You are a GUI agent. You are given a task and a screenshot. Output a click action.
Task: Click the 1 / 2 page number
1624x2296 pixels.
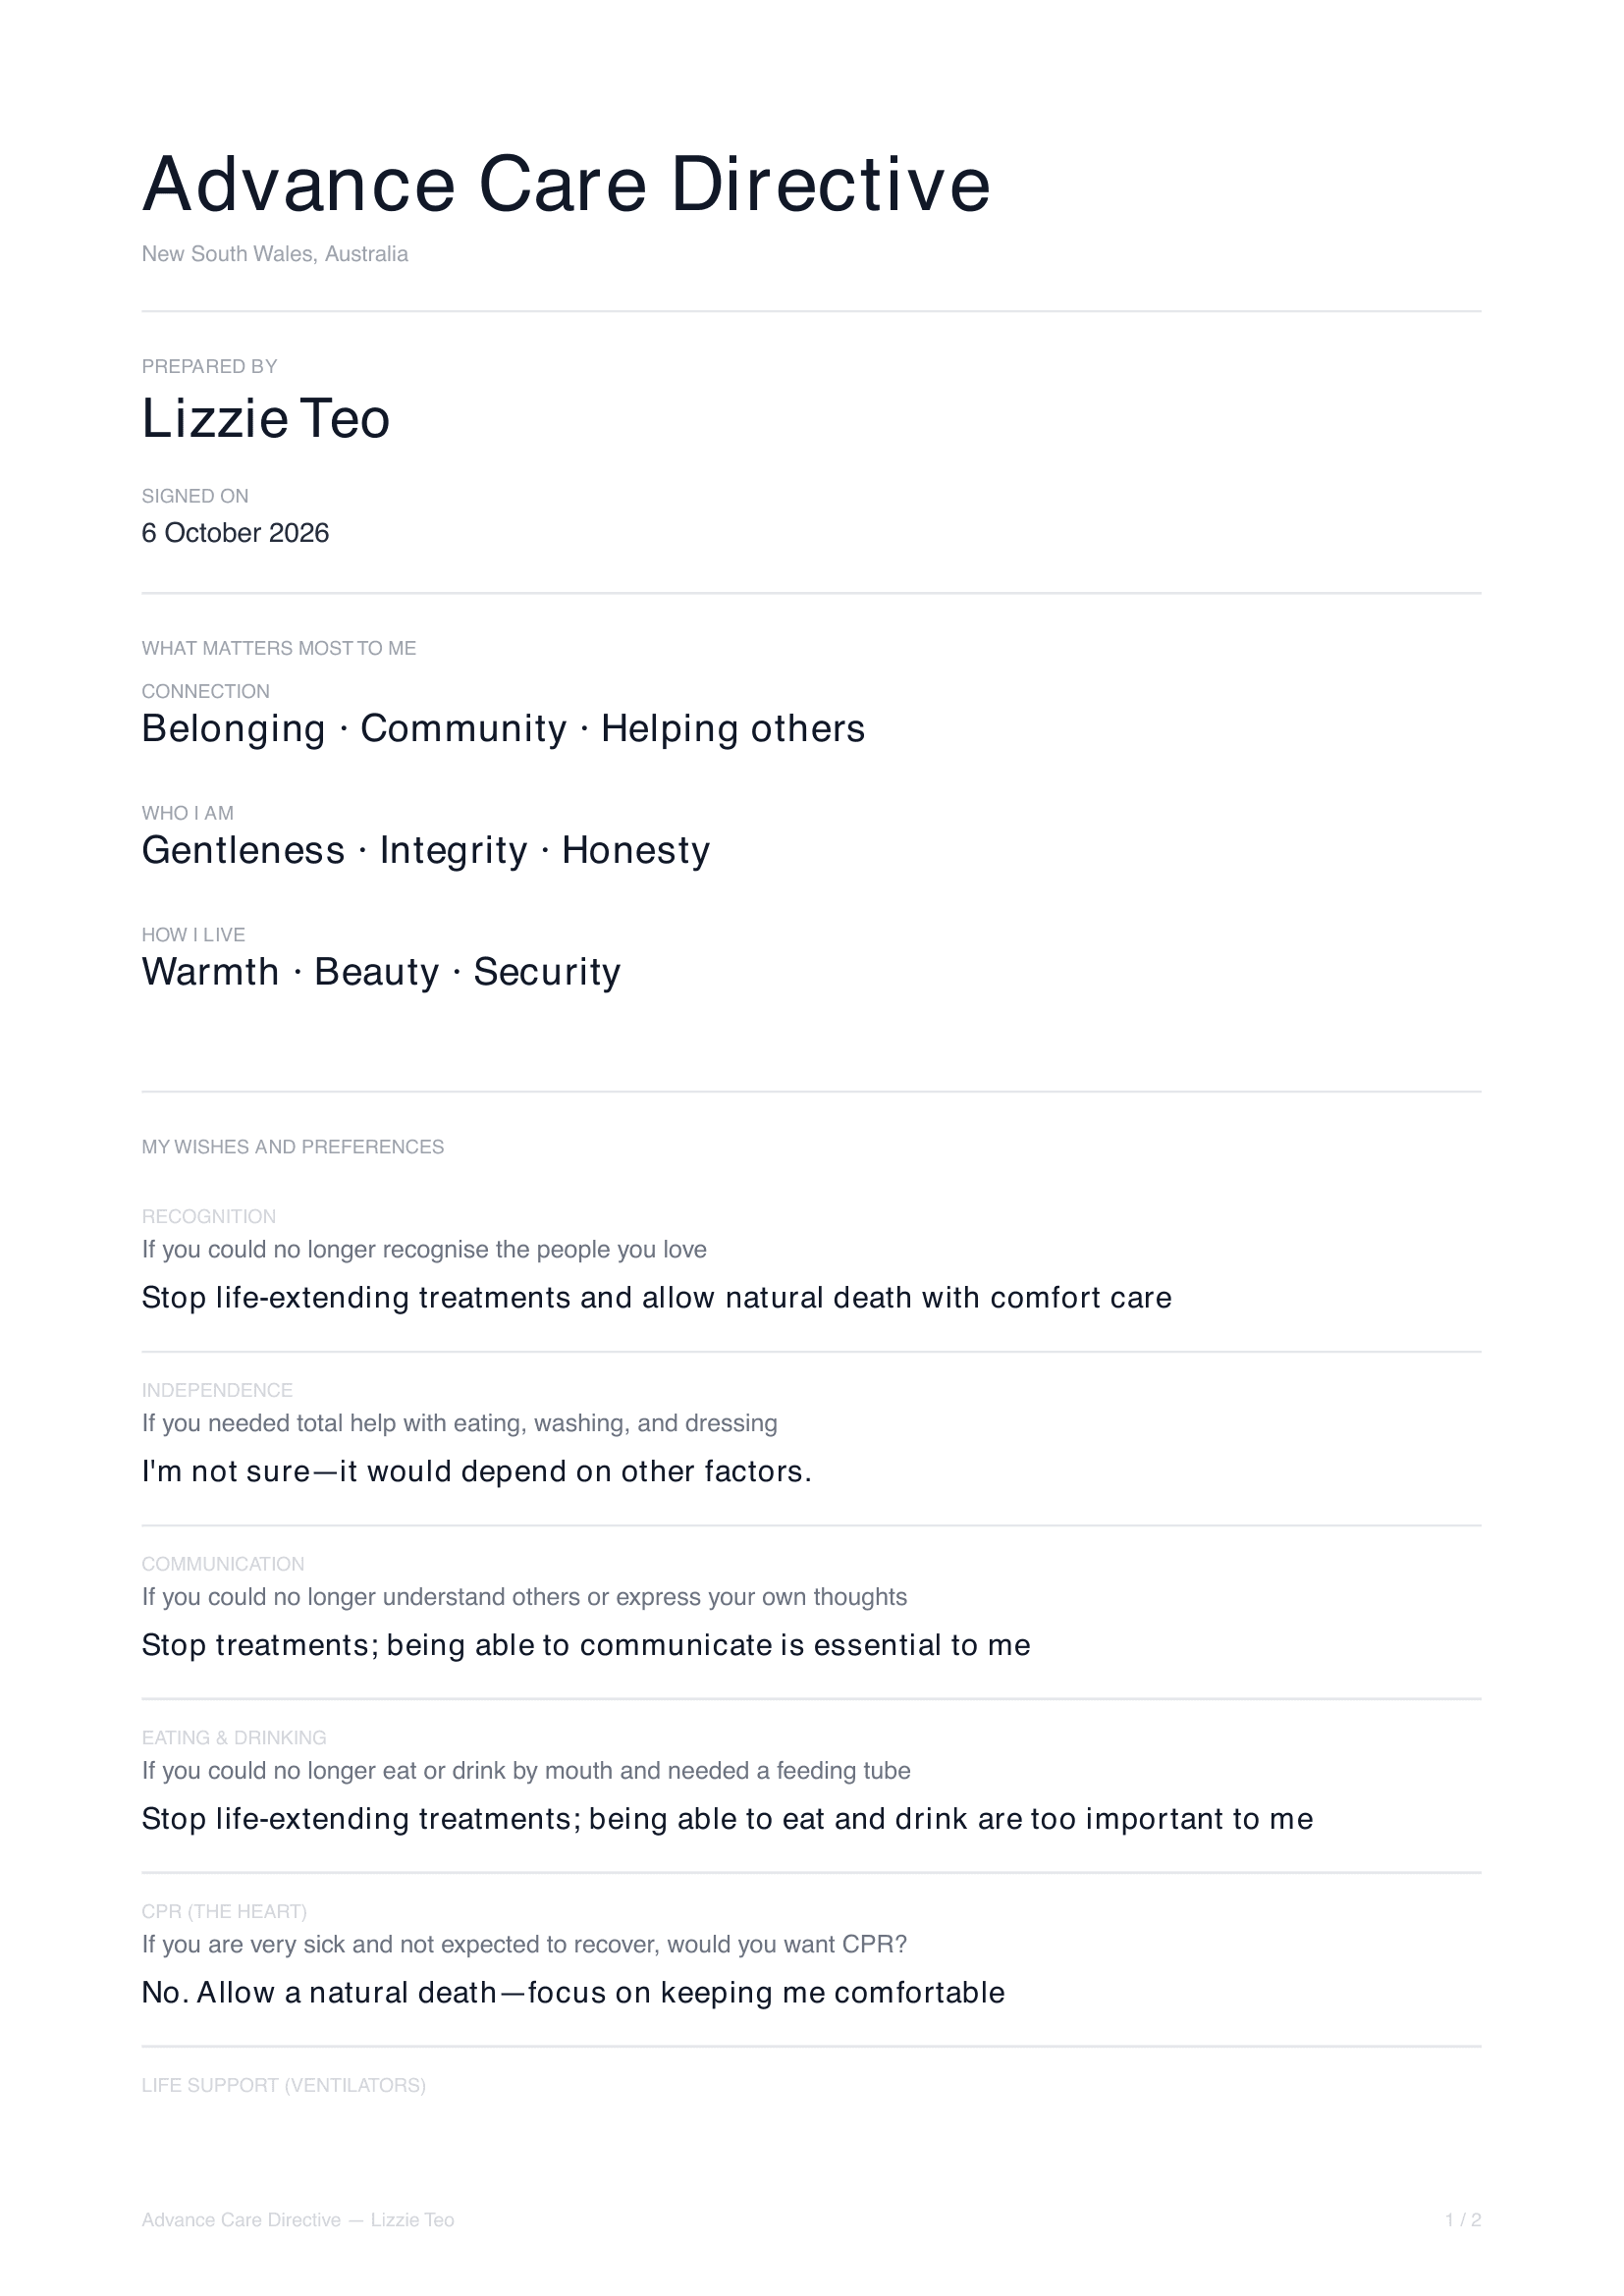(x=1463, y=2220)
